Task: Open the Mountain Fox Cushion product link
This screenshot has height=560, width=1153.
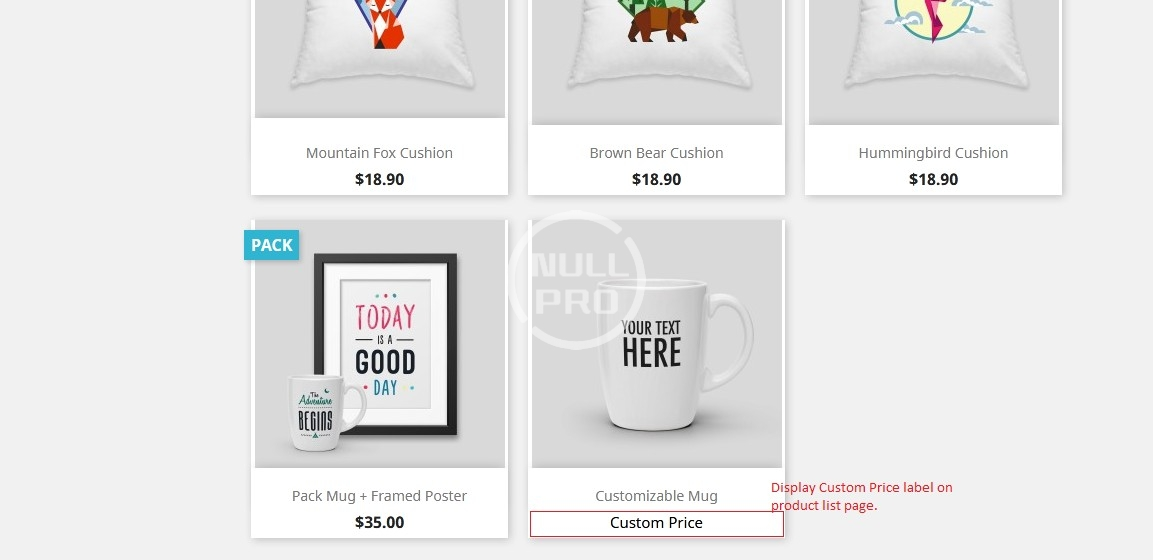Action: [x=379, y=153]
